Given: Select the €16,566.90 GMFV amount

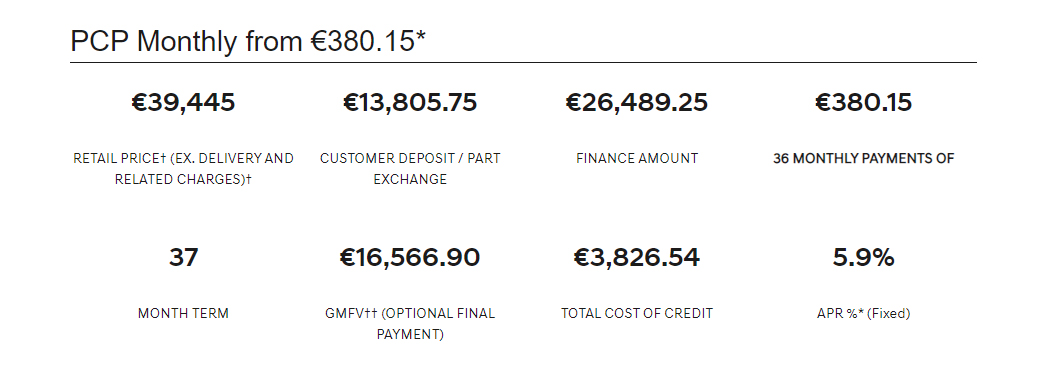Looking at the screenshot, I should [x=410, y=258].
